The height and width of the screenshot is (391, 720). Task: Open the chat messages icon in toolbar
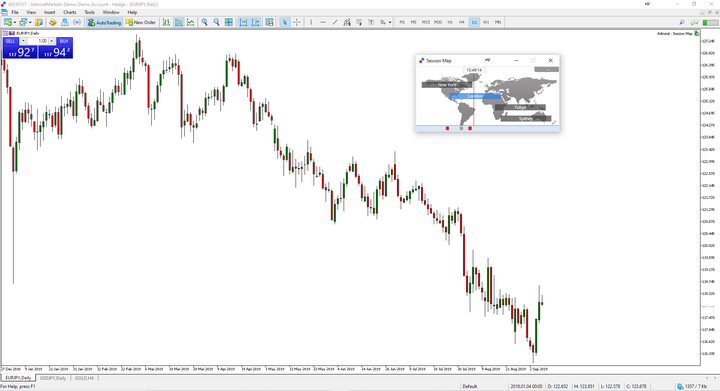(x=694, y=22)
